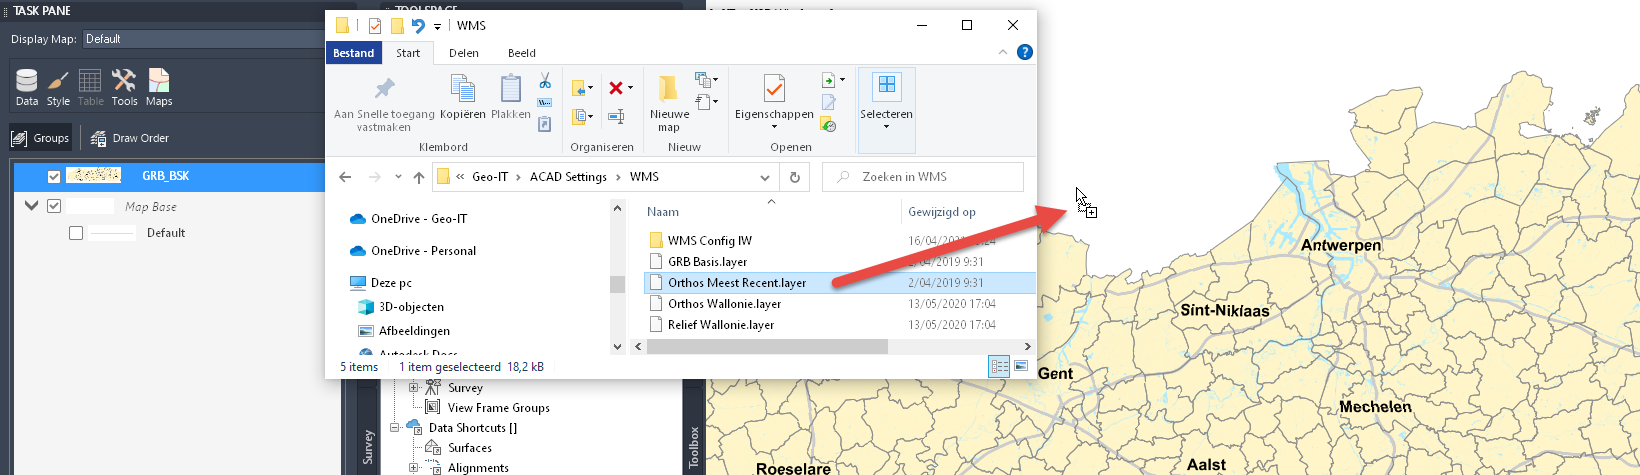Viewport: 1640px width, 475px height.
Task: Click the Kopiëren button
Action: coord(463,97)
